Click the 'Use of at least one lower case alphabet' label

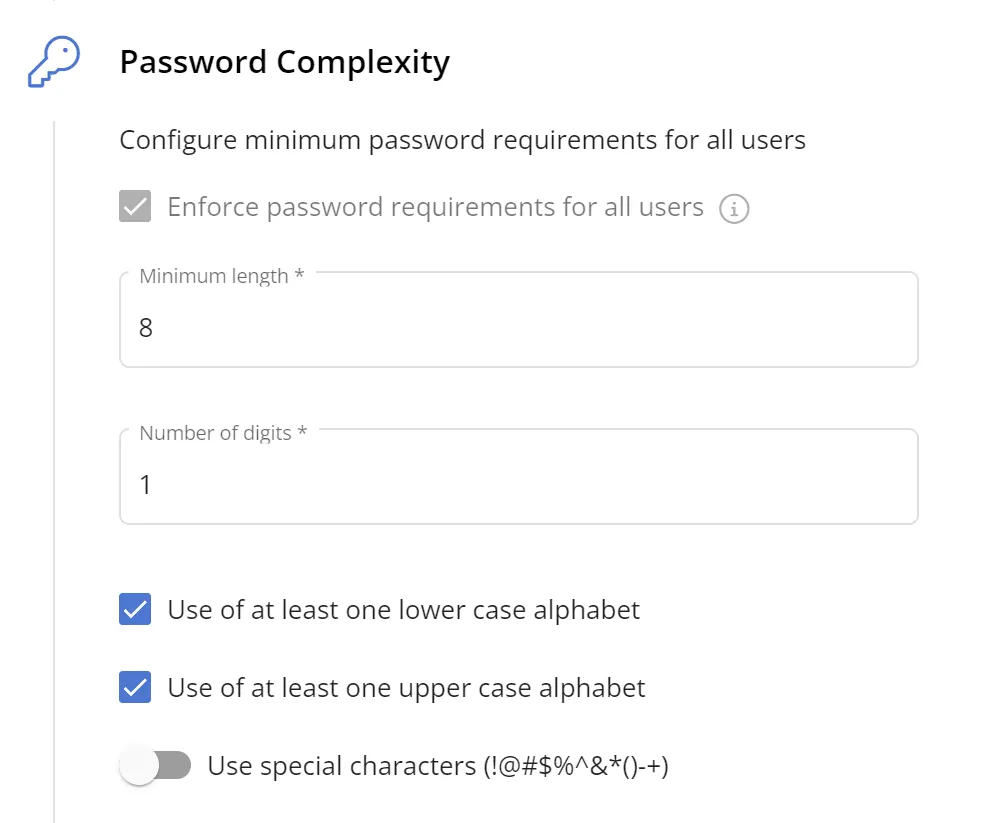click(403, 609)
